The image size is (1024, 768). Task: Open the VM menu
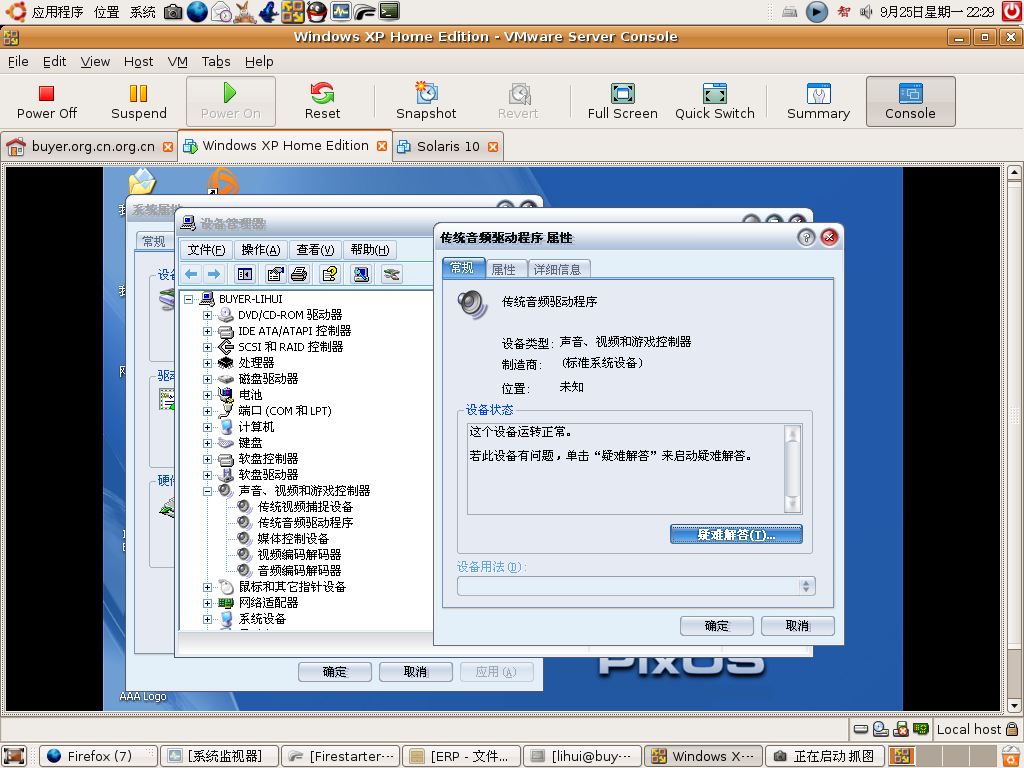point(177,61)
